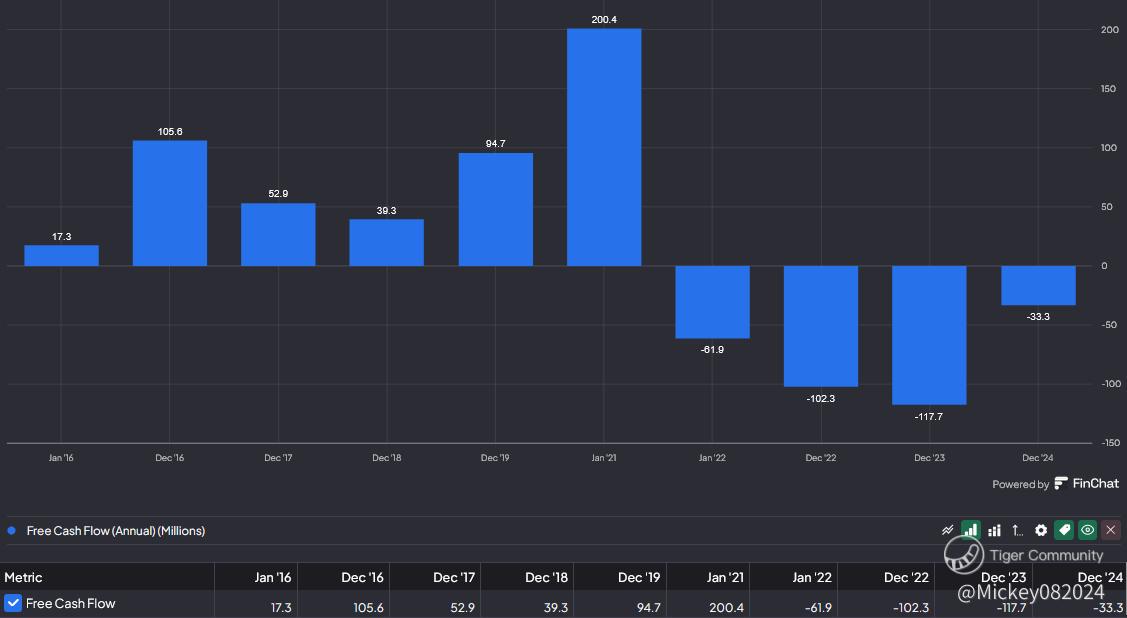
Task: Click the Dec '17 bar of 52.9
Action: point(278,234)
